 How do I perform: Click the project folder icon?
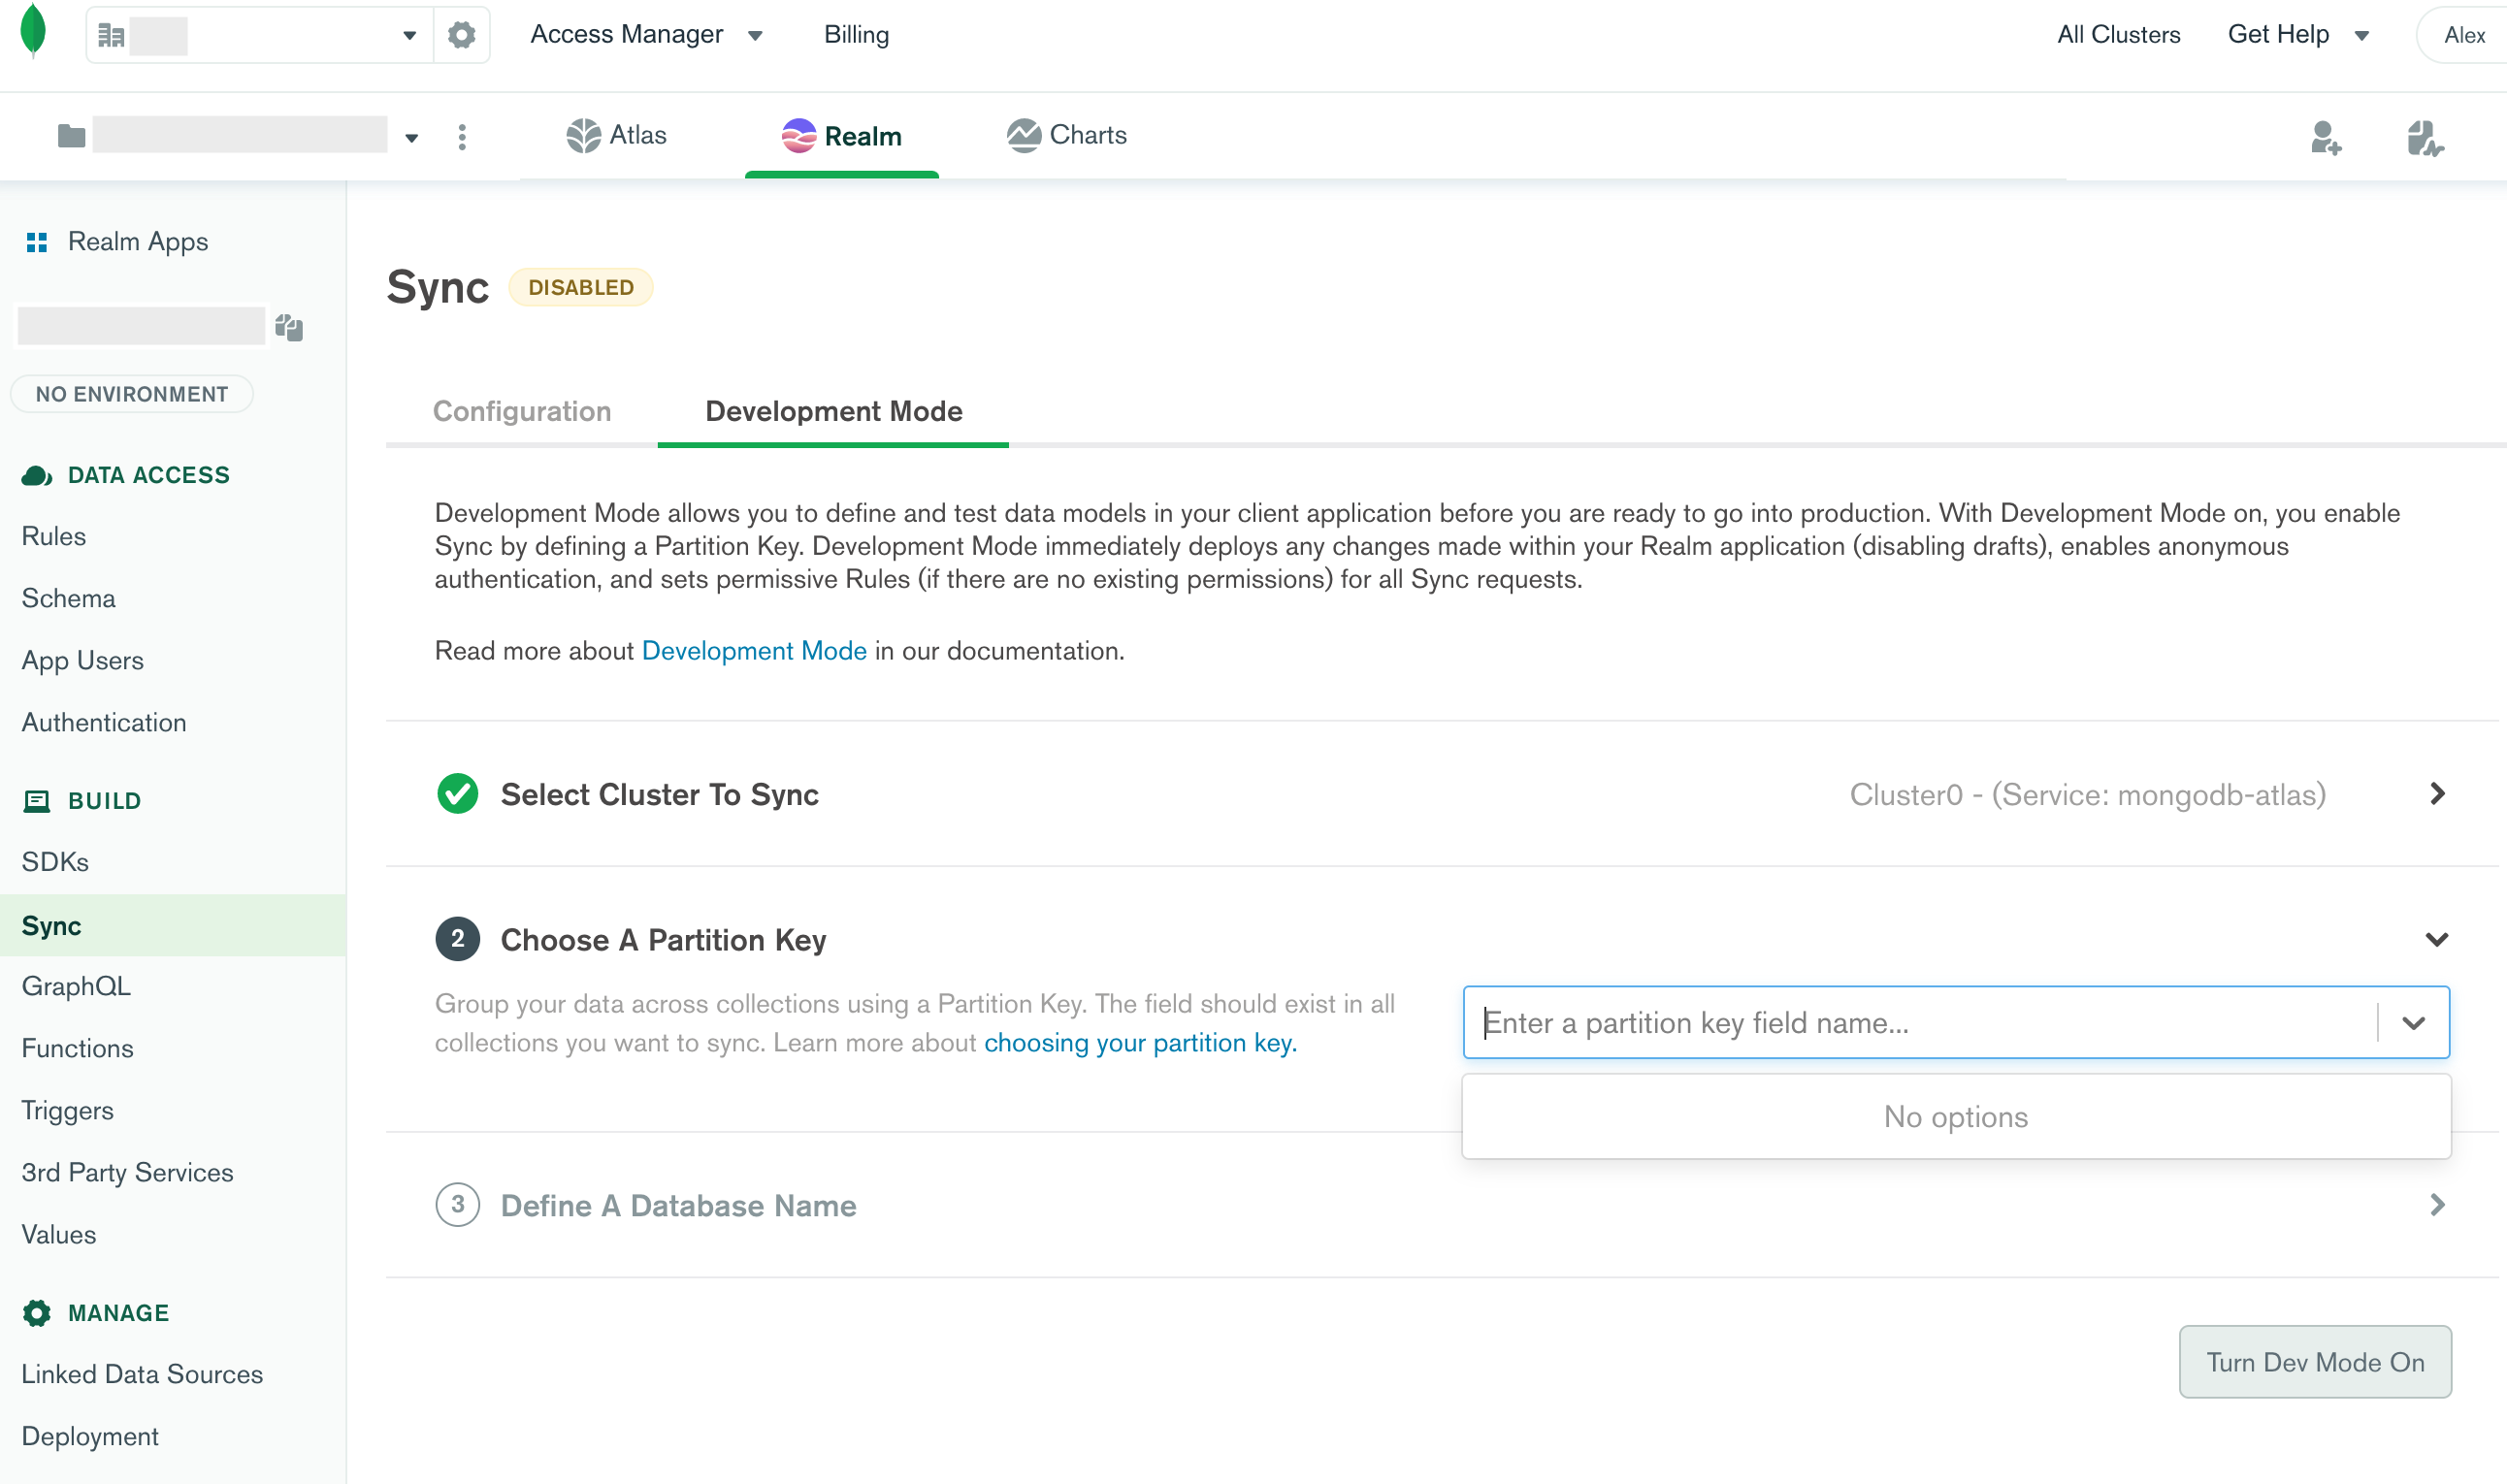[x=71, y=136]
